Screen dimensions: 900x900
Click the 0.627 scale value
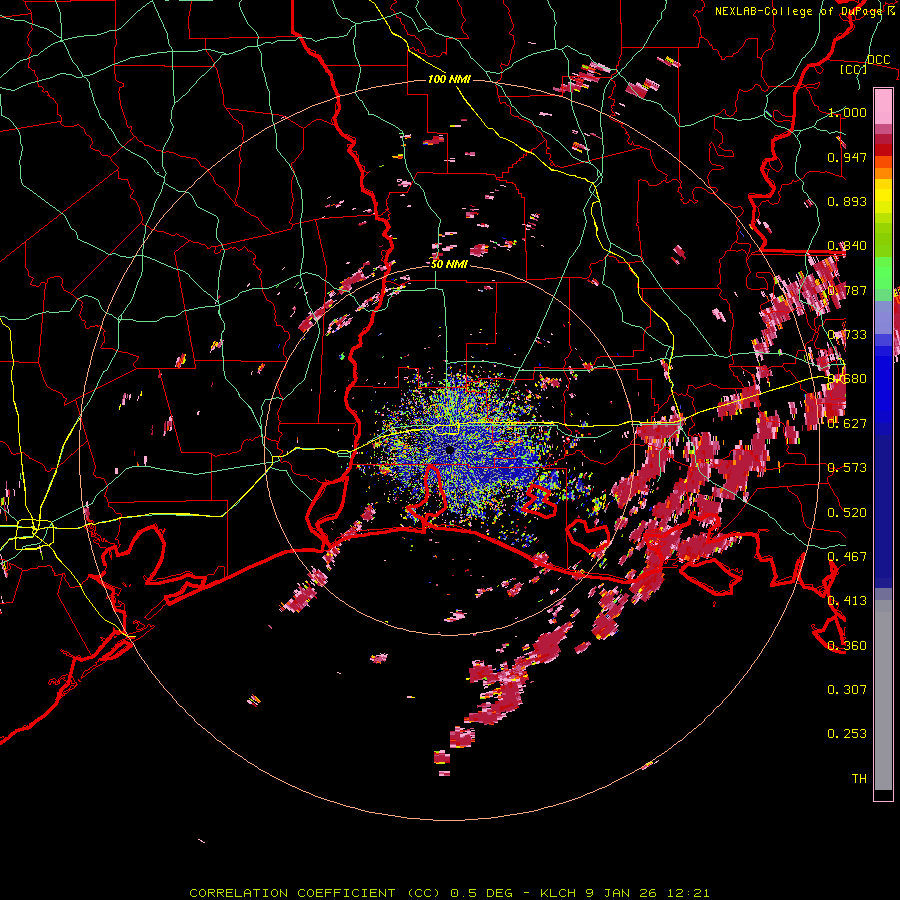tap(847, 424)
